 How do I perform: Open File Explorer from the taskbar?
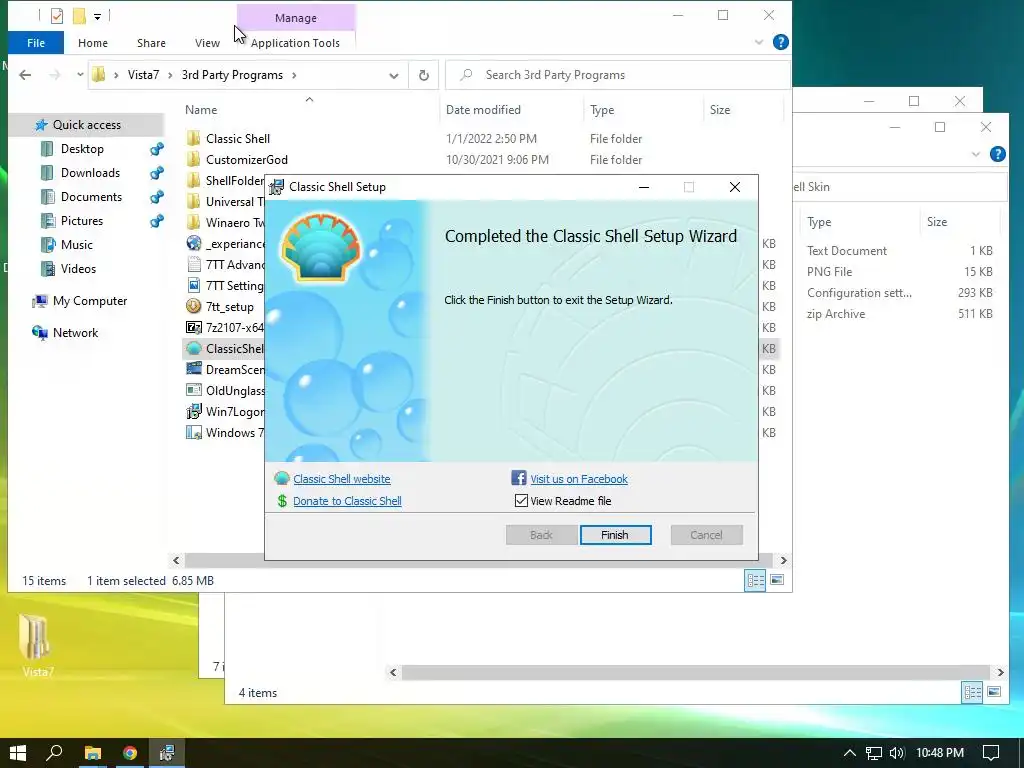[93, 753]
